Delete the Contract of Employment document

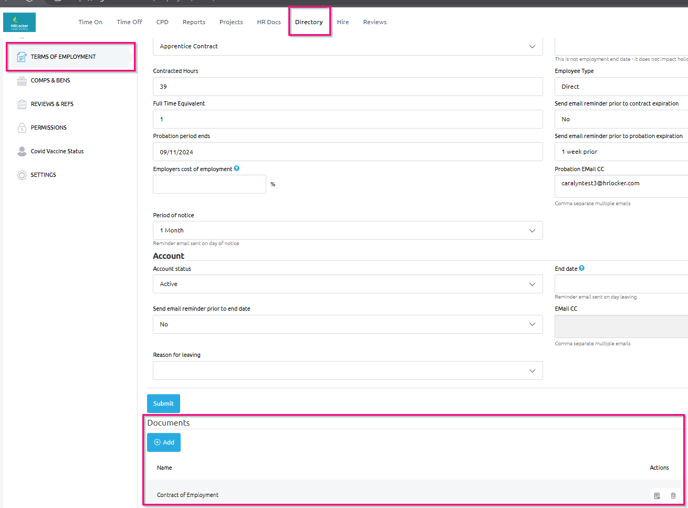[673, 496]
